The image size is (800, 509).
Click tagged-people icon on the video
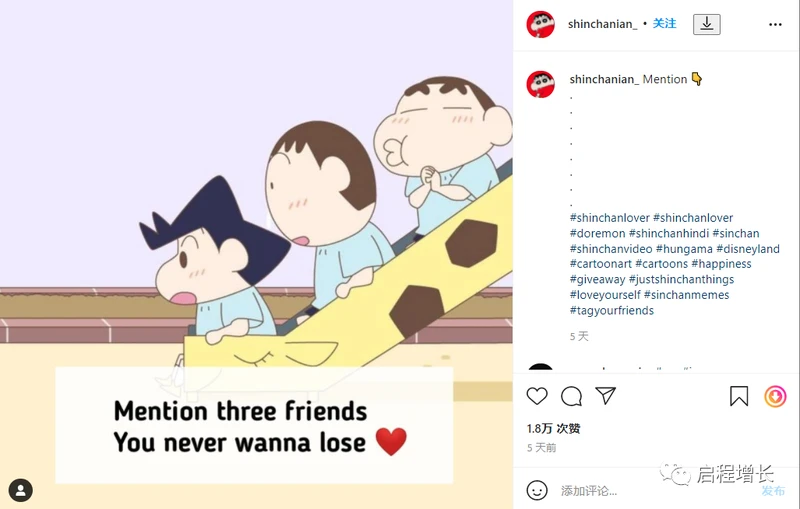(x=20, y=490)
